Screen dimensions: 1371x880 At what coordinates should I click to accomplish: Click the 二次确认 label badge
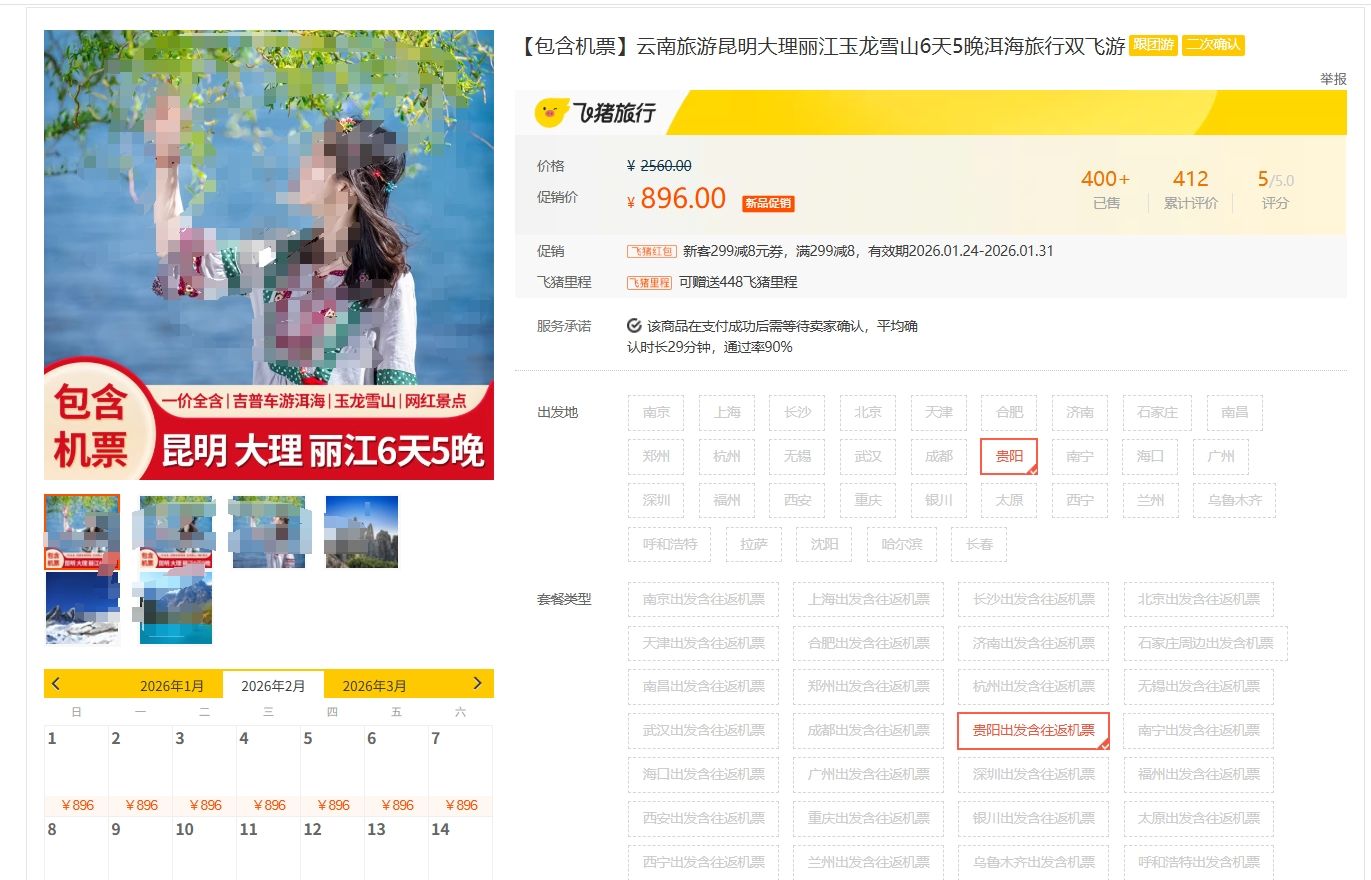[1213, 46]
